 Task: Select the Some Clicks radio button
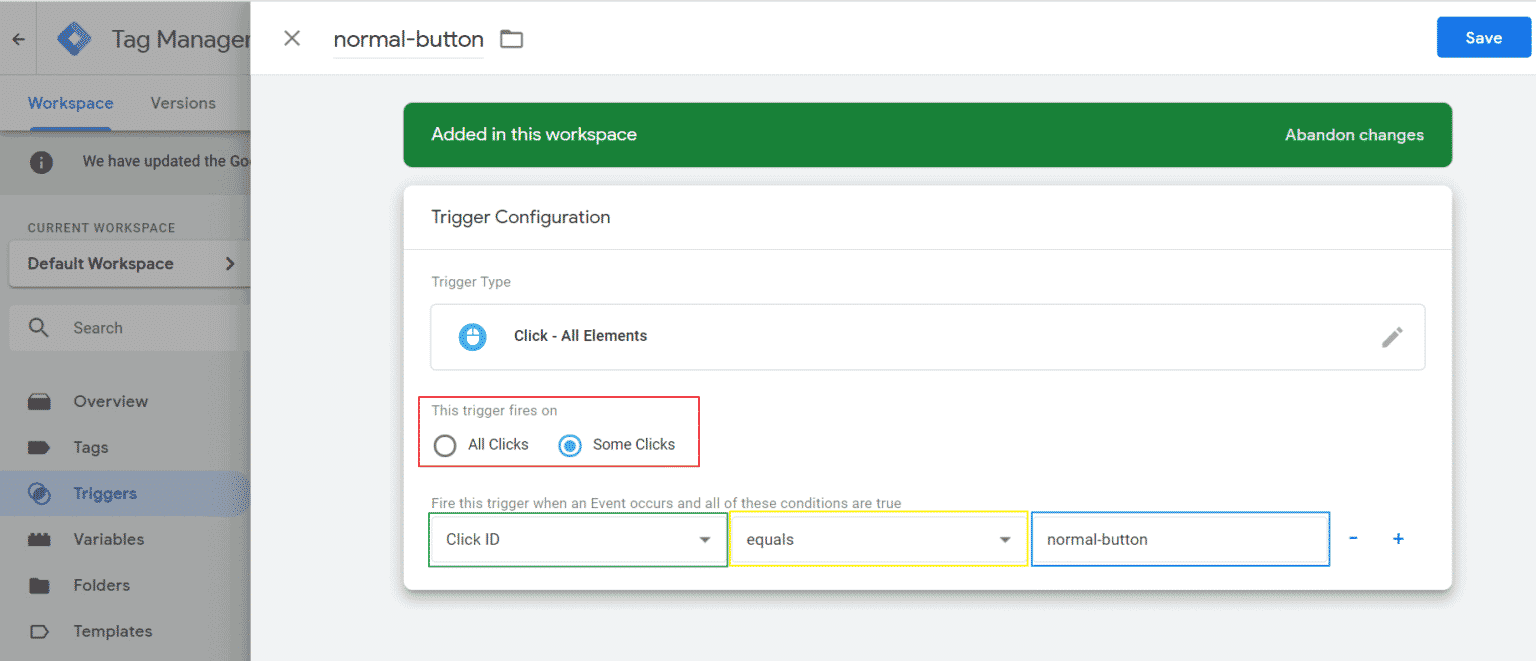coord(569,445)
